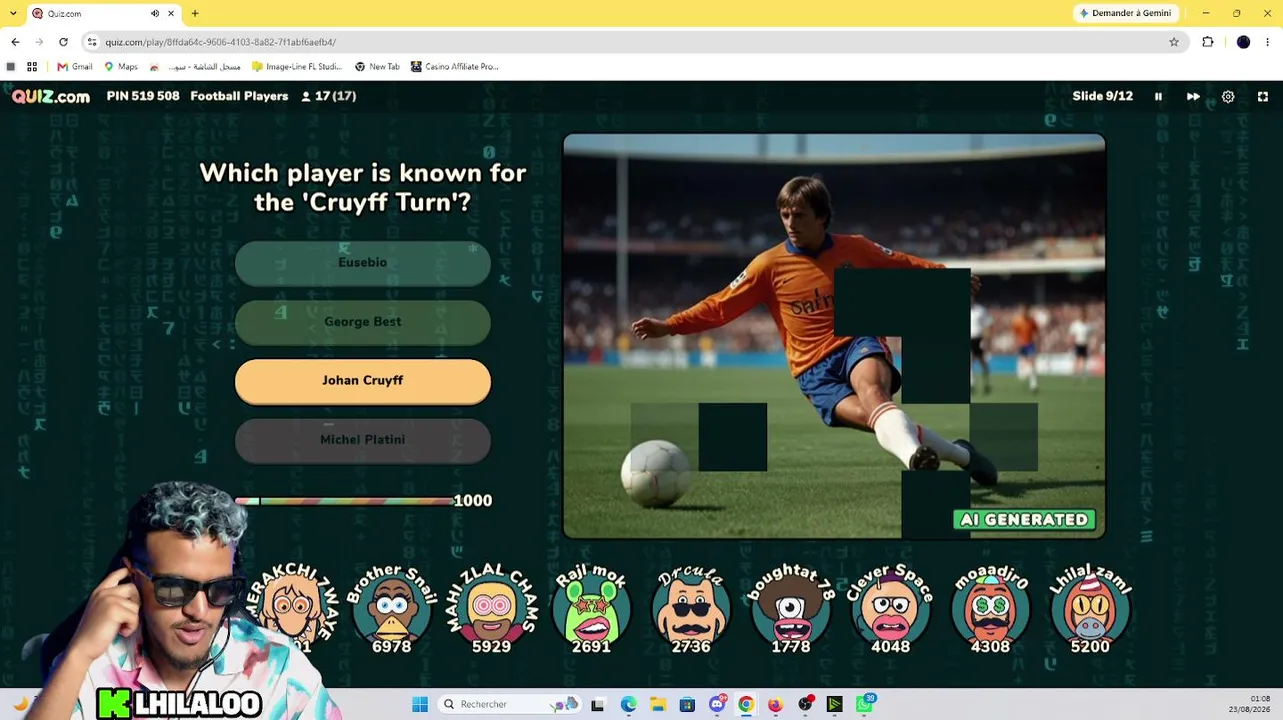1283x720 pixels.
Task: Open the Maps bookmark
Action: 121,67
